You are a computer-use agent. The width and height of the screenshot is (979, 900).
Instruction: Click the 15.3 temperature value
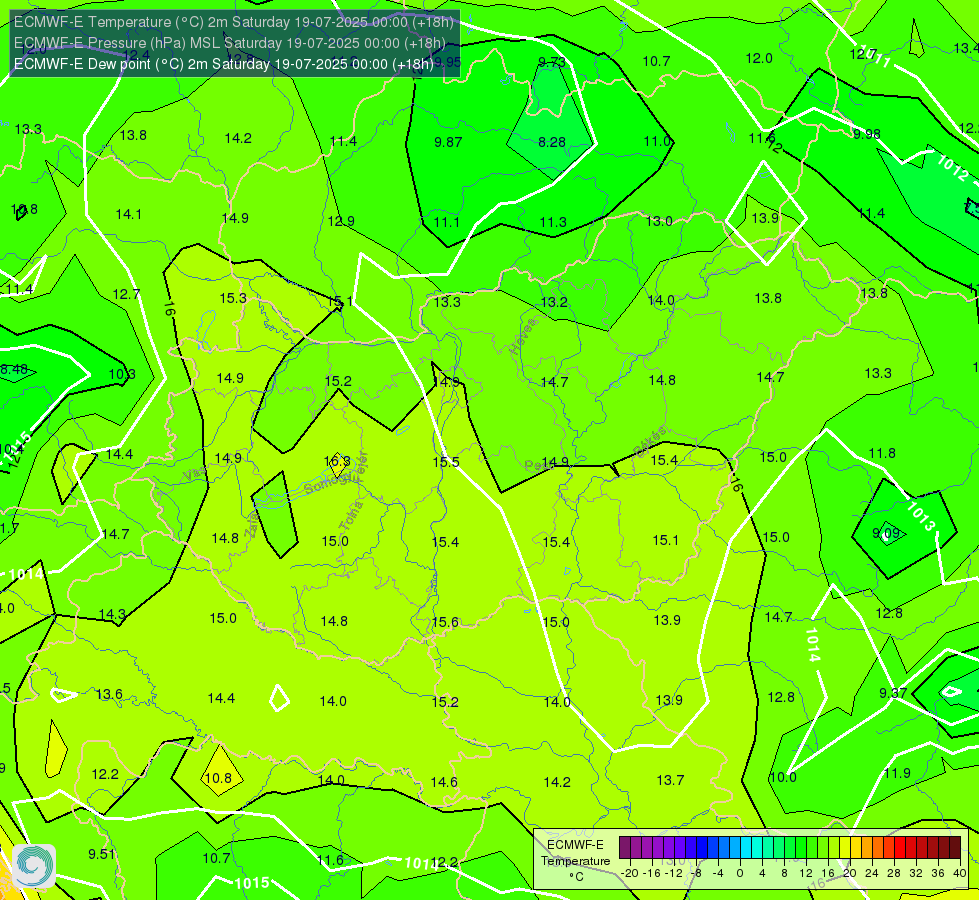tap(233, 298)
